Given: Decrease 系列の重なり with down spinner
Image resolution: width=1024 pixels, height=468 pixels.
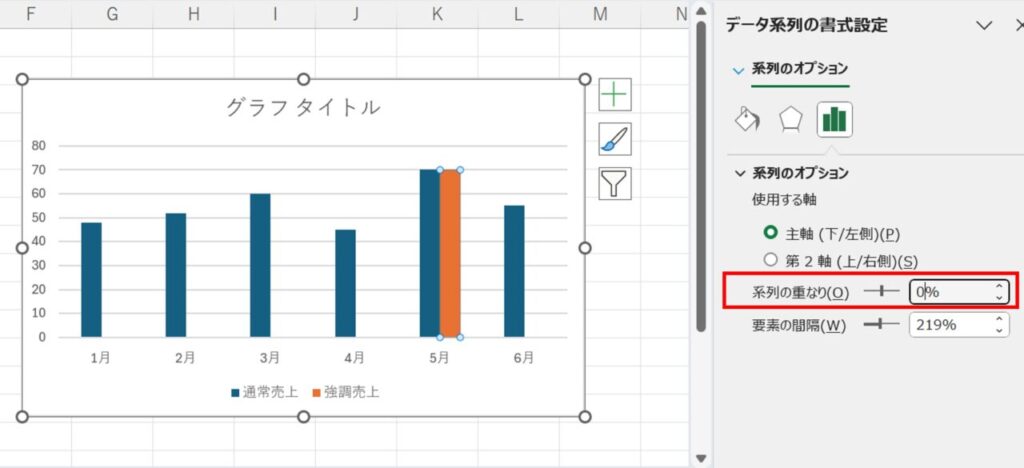Looking at the screenshot, I should (x=999, y=298).
